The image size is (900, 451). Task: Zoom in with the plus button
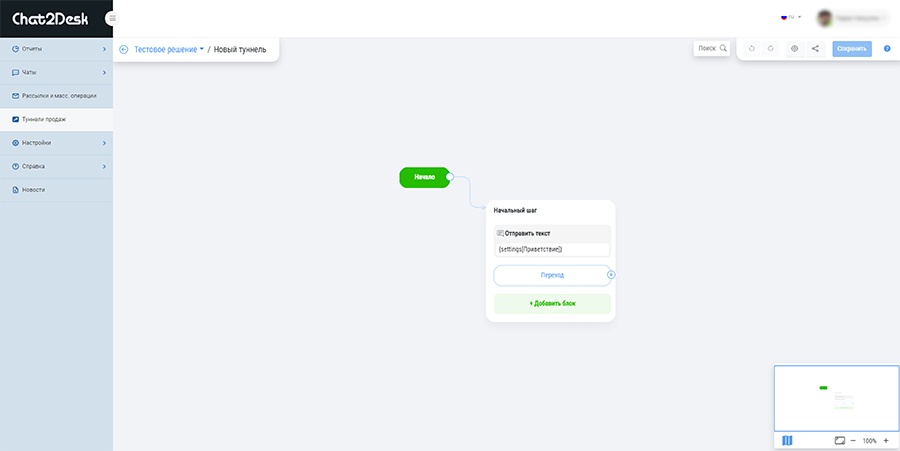[886, 441]
